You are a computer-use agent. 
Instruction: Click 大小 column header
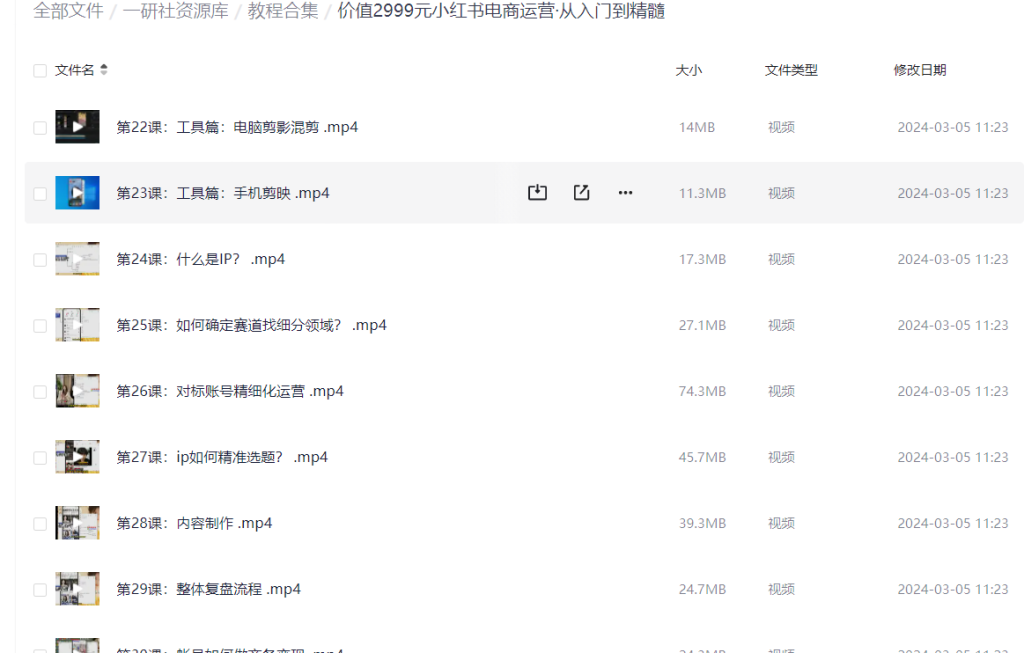(688, 70)
